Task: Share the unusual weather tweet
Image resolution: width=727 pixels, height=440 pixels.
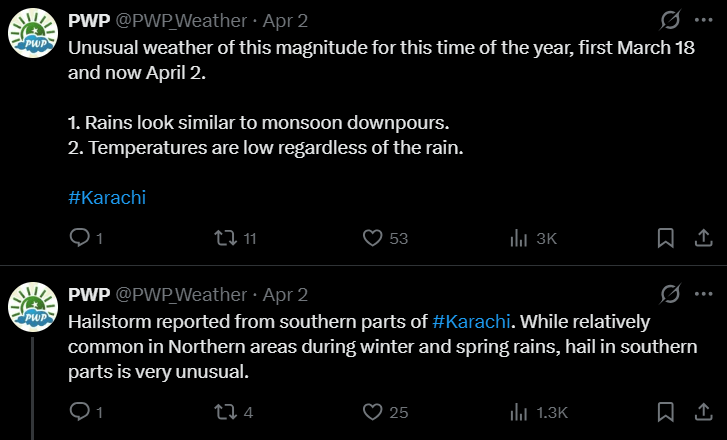Action: [x=703, y=238]
